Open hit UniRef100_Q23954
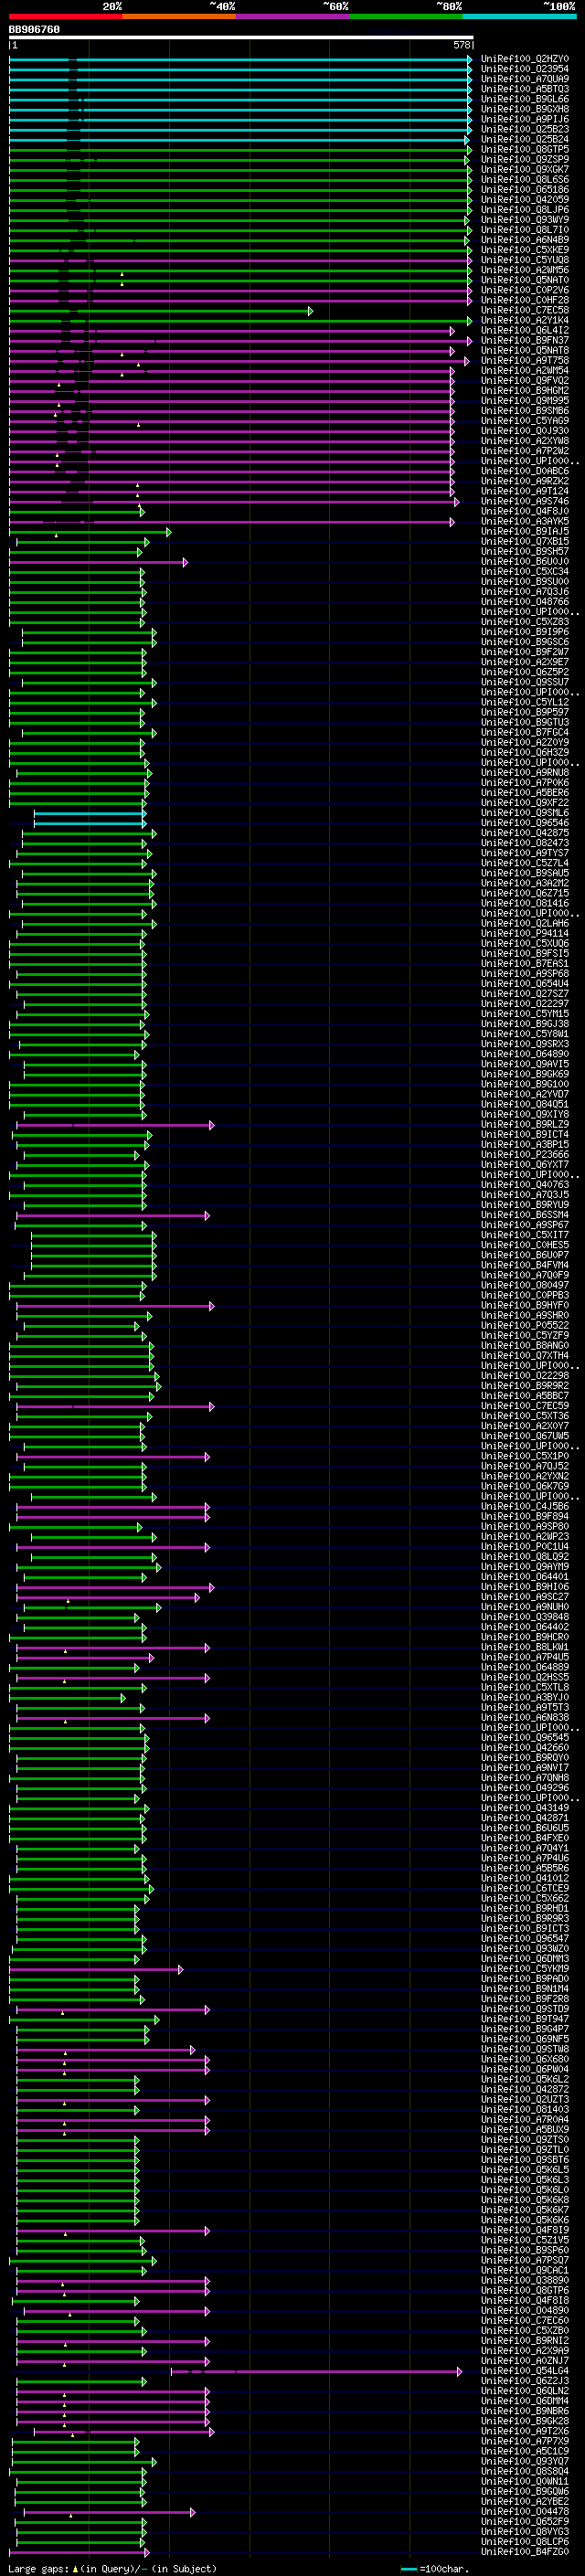The width and height of the screenshot is (585, 2576). [x=525, y=69]
